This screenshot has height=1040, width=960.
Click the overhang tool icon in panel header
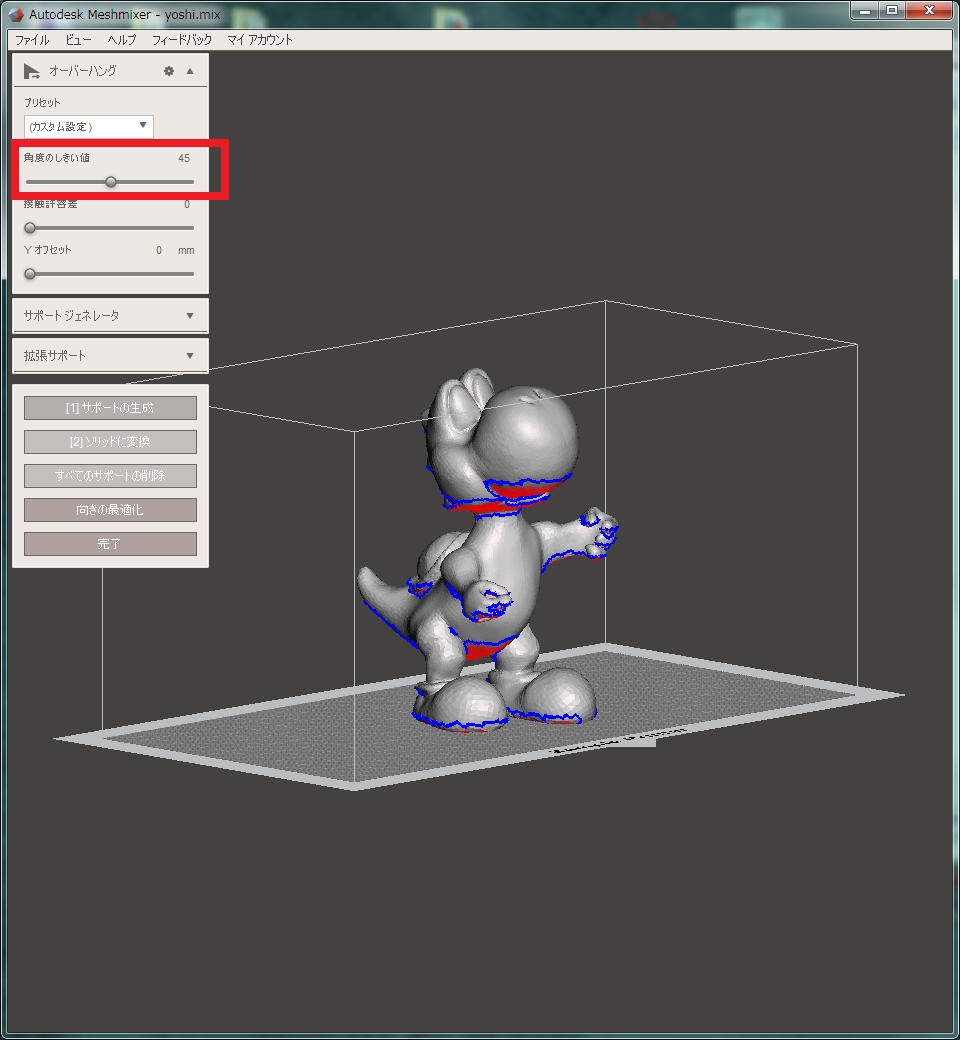31,71
